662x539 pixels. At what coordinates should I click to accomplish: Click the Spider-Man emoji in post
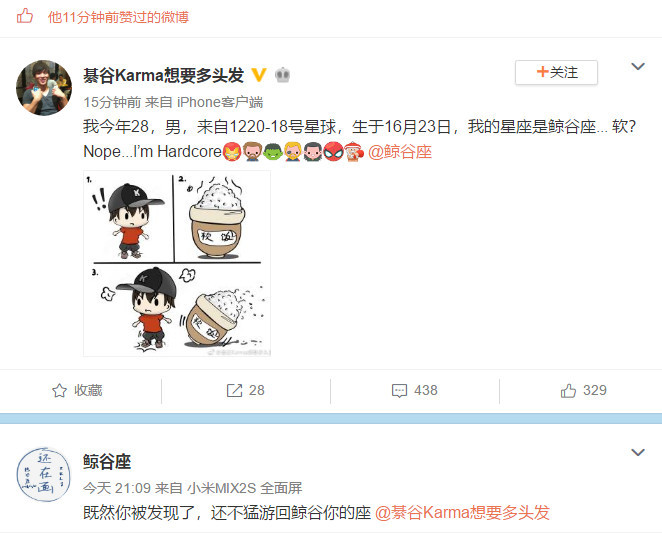[334, 152]
